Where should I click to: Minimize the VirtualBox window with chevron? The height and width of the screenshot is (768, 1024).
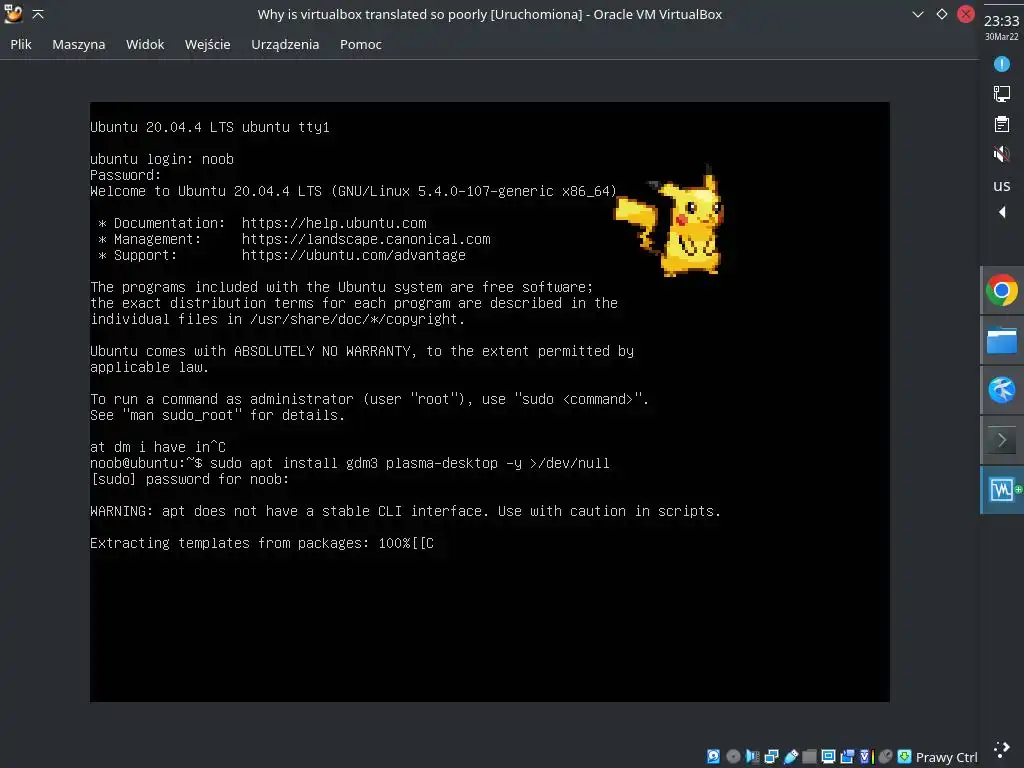pos(918,14)
